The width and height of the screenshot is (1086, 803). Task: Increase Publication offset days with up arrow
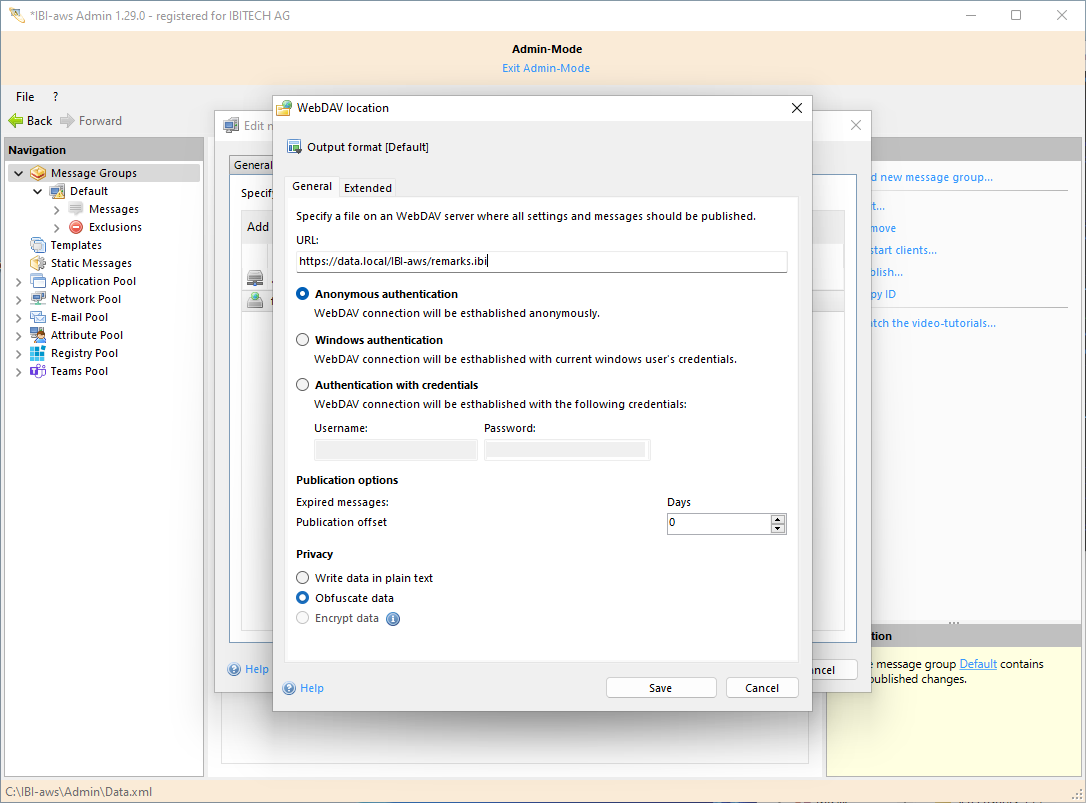click(778, 518)
